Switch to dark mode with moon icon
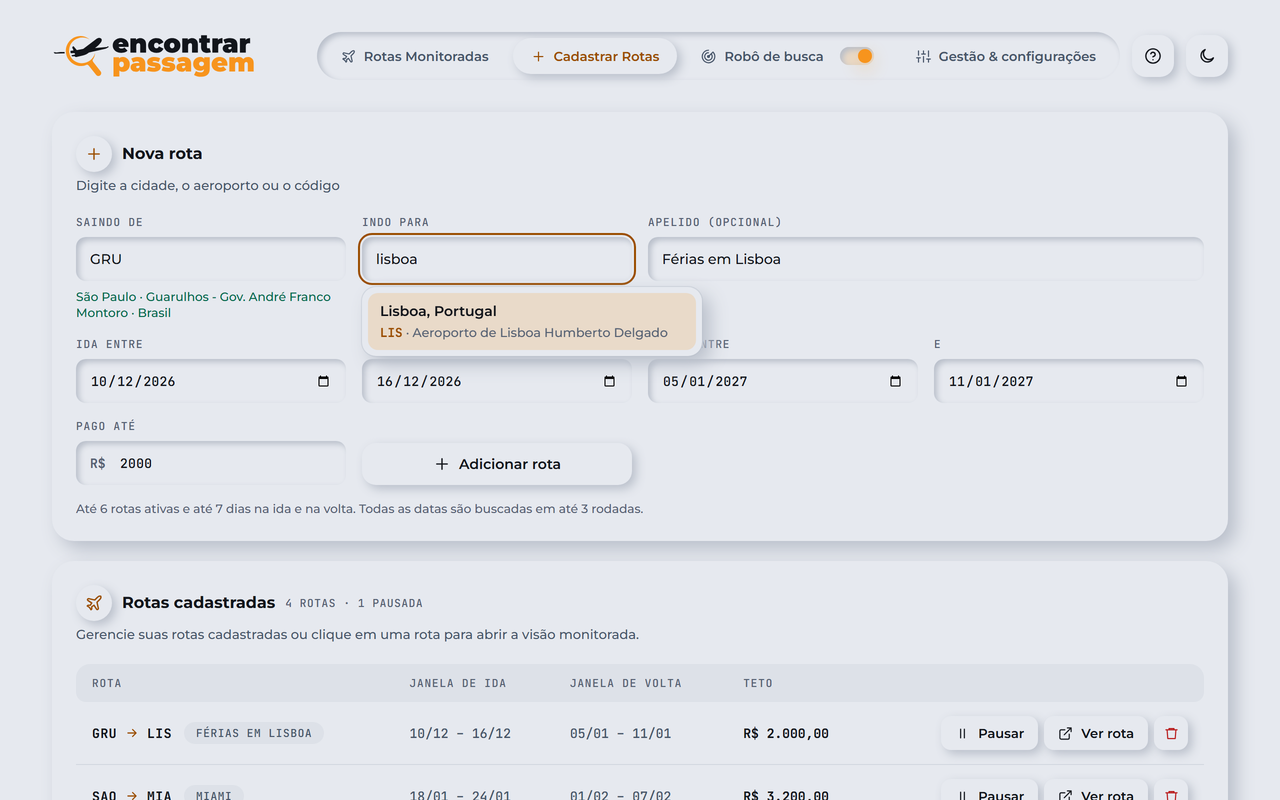Viewport: 1280px width, 800px height. click(1207, 56)
